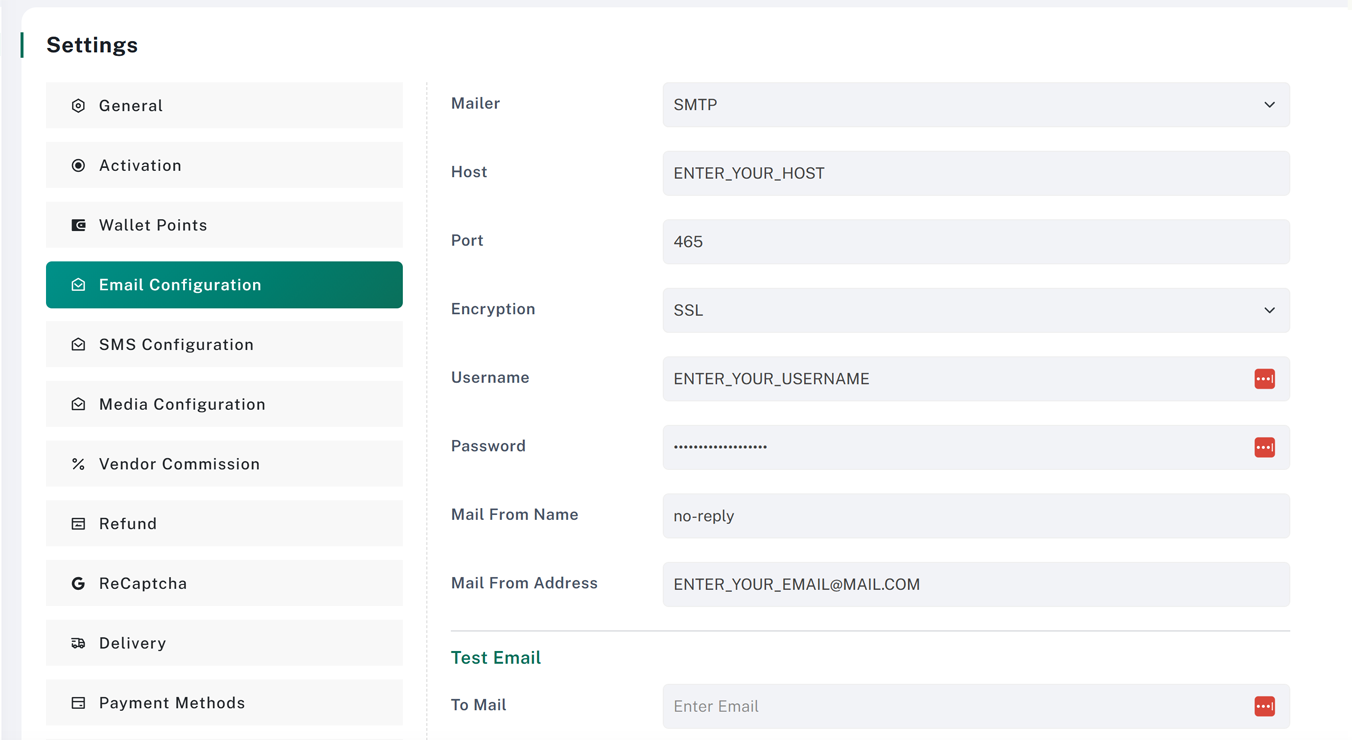The height and width of the screenshot is (740, 1352).
Task: Click the ReCaptcha Google icon
Action: (78, 583)
